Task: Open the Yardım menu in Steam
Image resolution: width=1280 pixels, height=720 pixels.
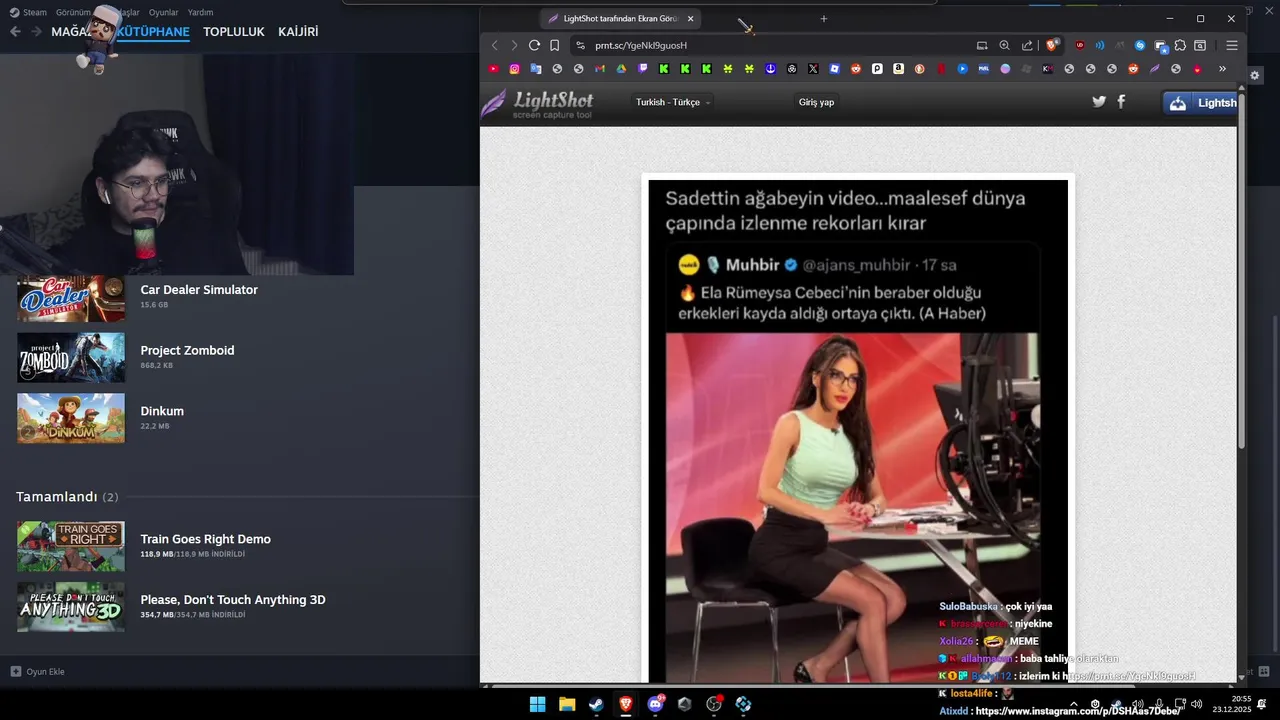Action: (x=201, y=12)
